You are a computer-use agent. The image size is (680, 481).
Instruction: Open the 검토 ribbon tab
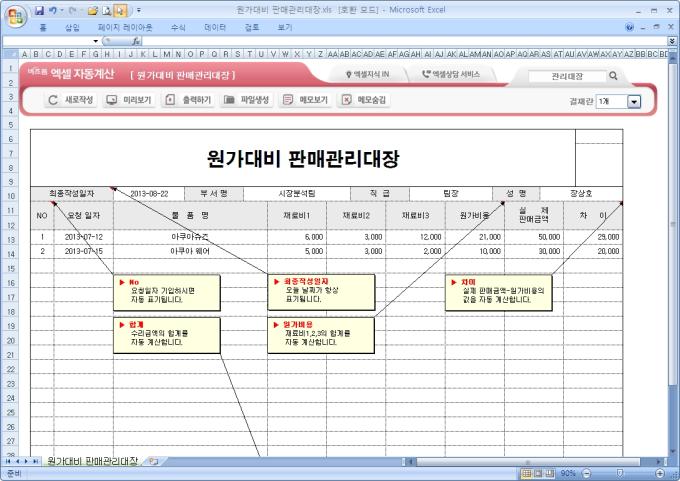pyautogui.click(x=252, y=27)
